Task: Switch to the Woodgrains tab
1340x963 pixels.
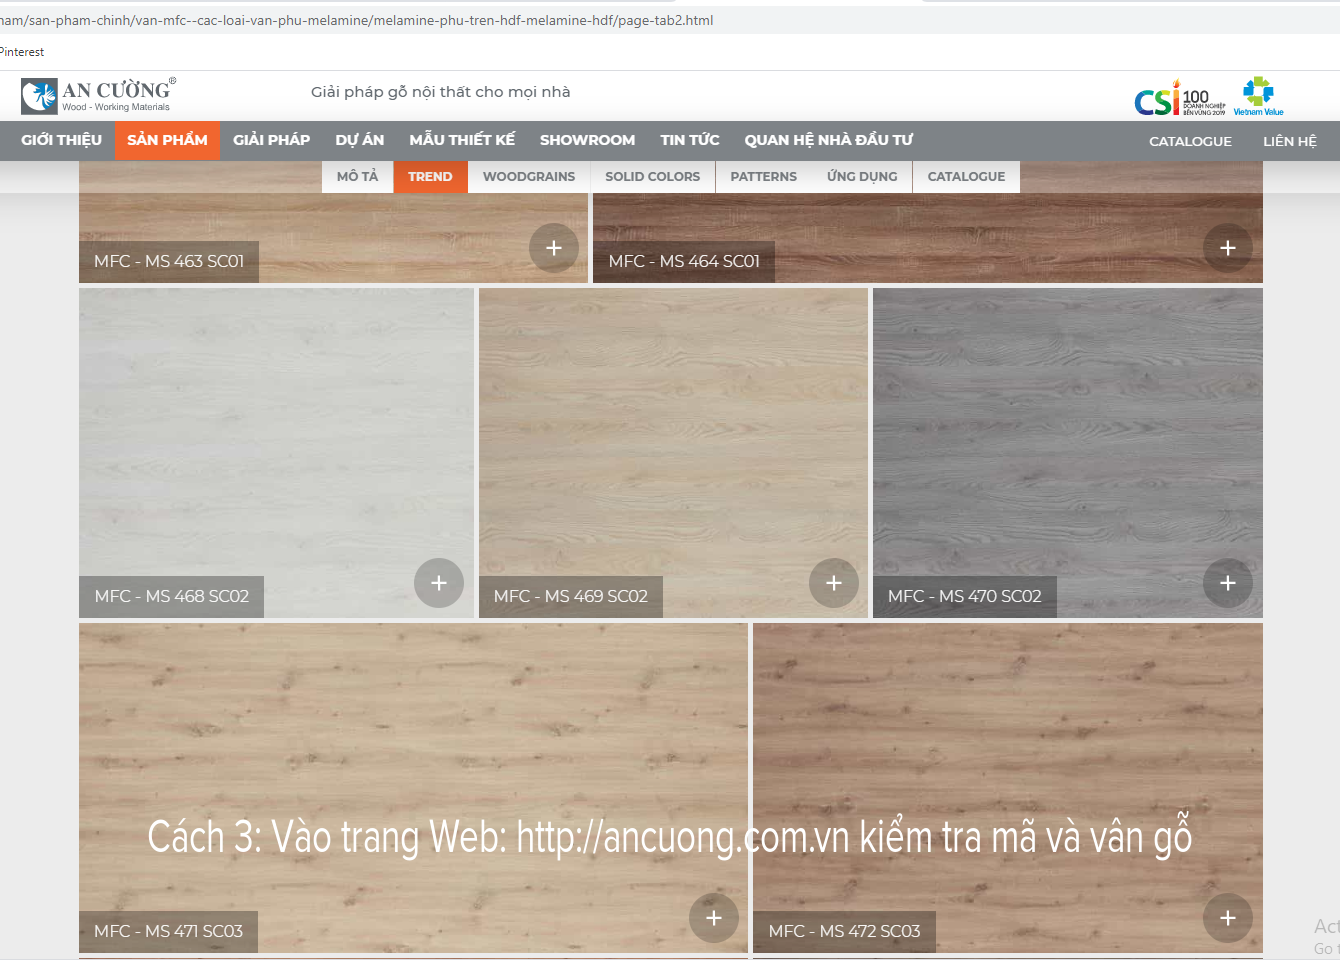Action: tap(529, 177)
